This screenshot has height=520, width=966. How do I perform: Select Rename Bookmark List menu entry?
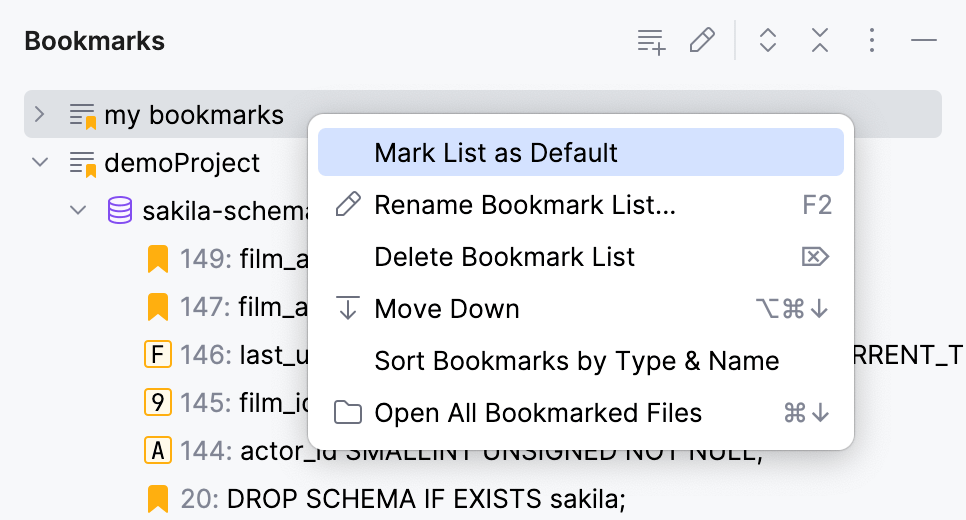pyautogui.click(x=525, y=205)
